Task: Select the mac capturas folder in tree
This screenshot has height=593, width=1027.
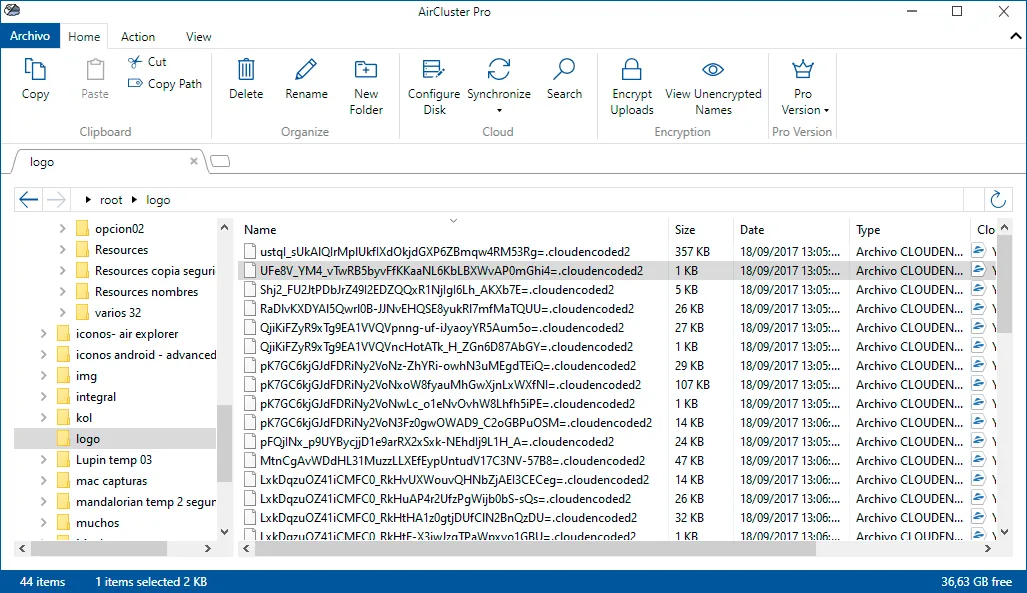Action: [111, 481]
